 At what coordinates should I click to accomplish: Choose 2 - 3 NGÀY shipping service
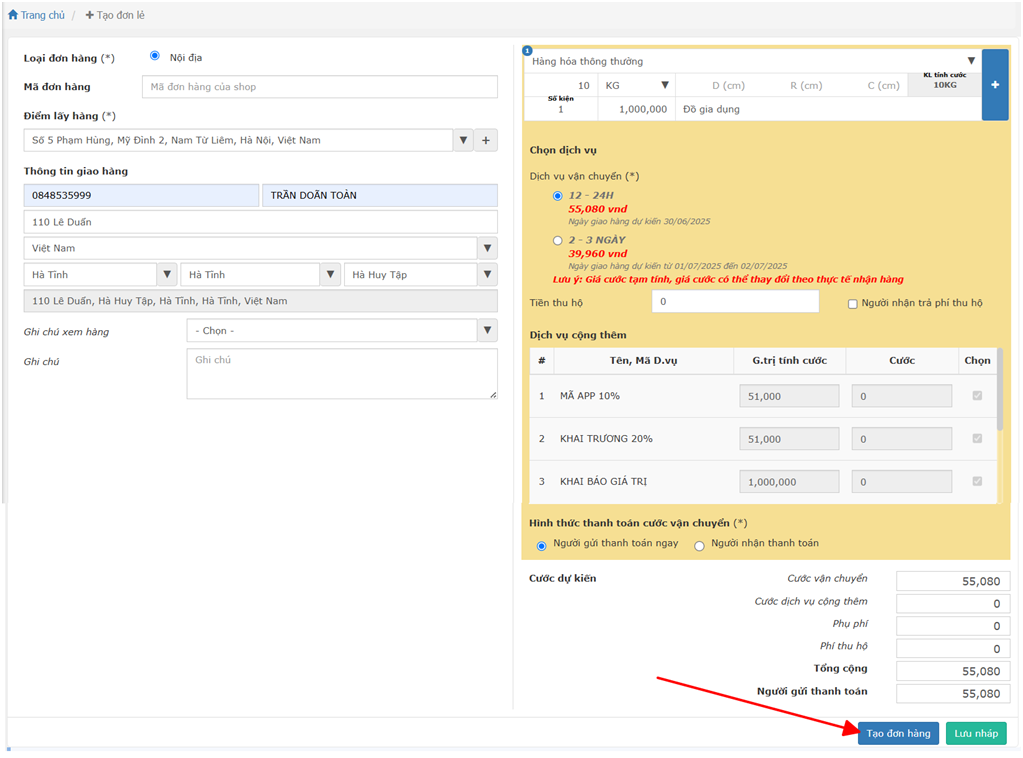pyautogui.click(x=558, y=240)
